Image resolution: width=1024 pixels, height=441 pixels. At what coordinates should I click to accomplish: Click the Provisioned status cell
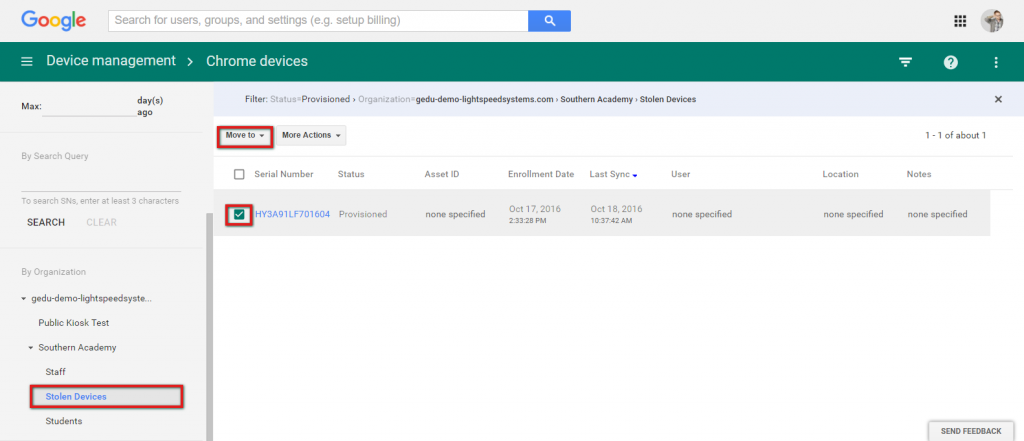[x=362, y=214]
